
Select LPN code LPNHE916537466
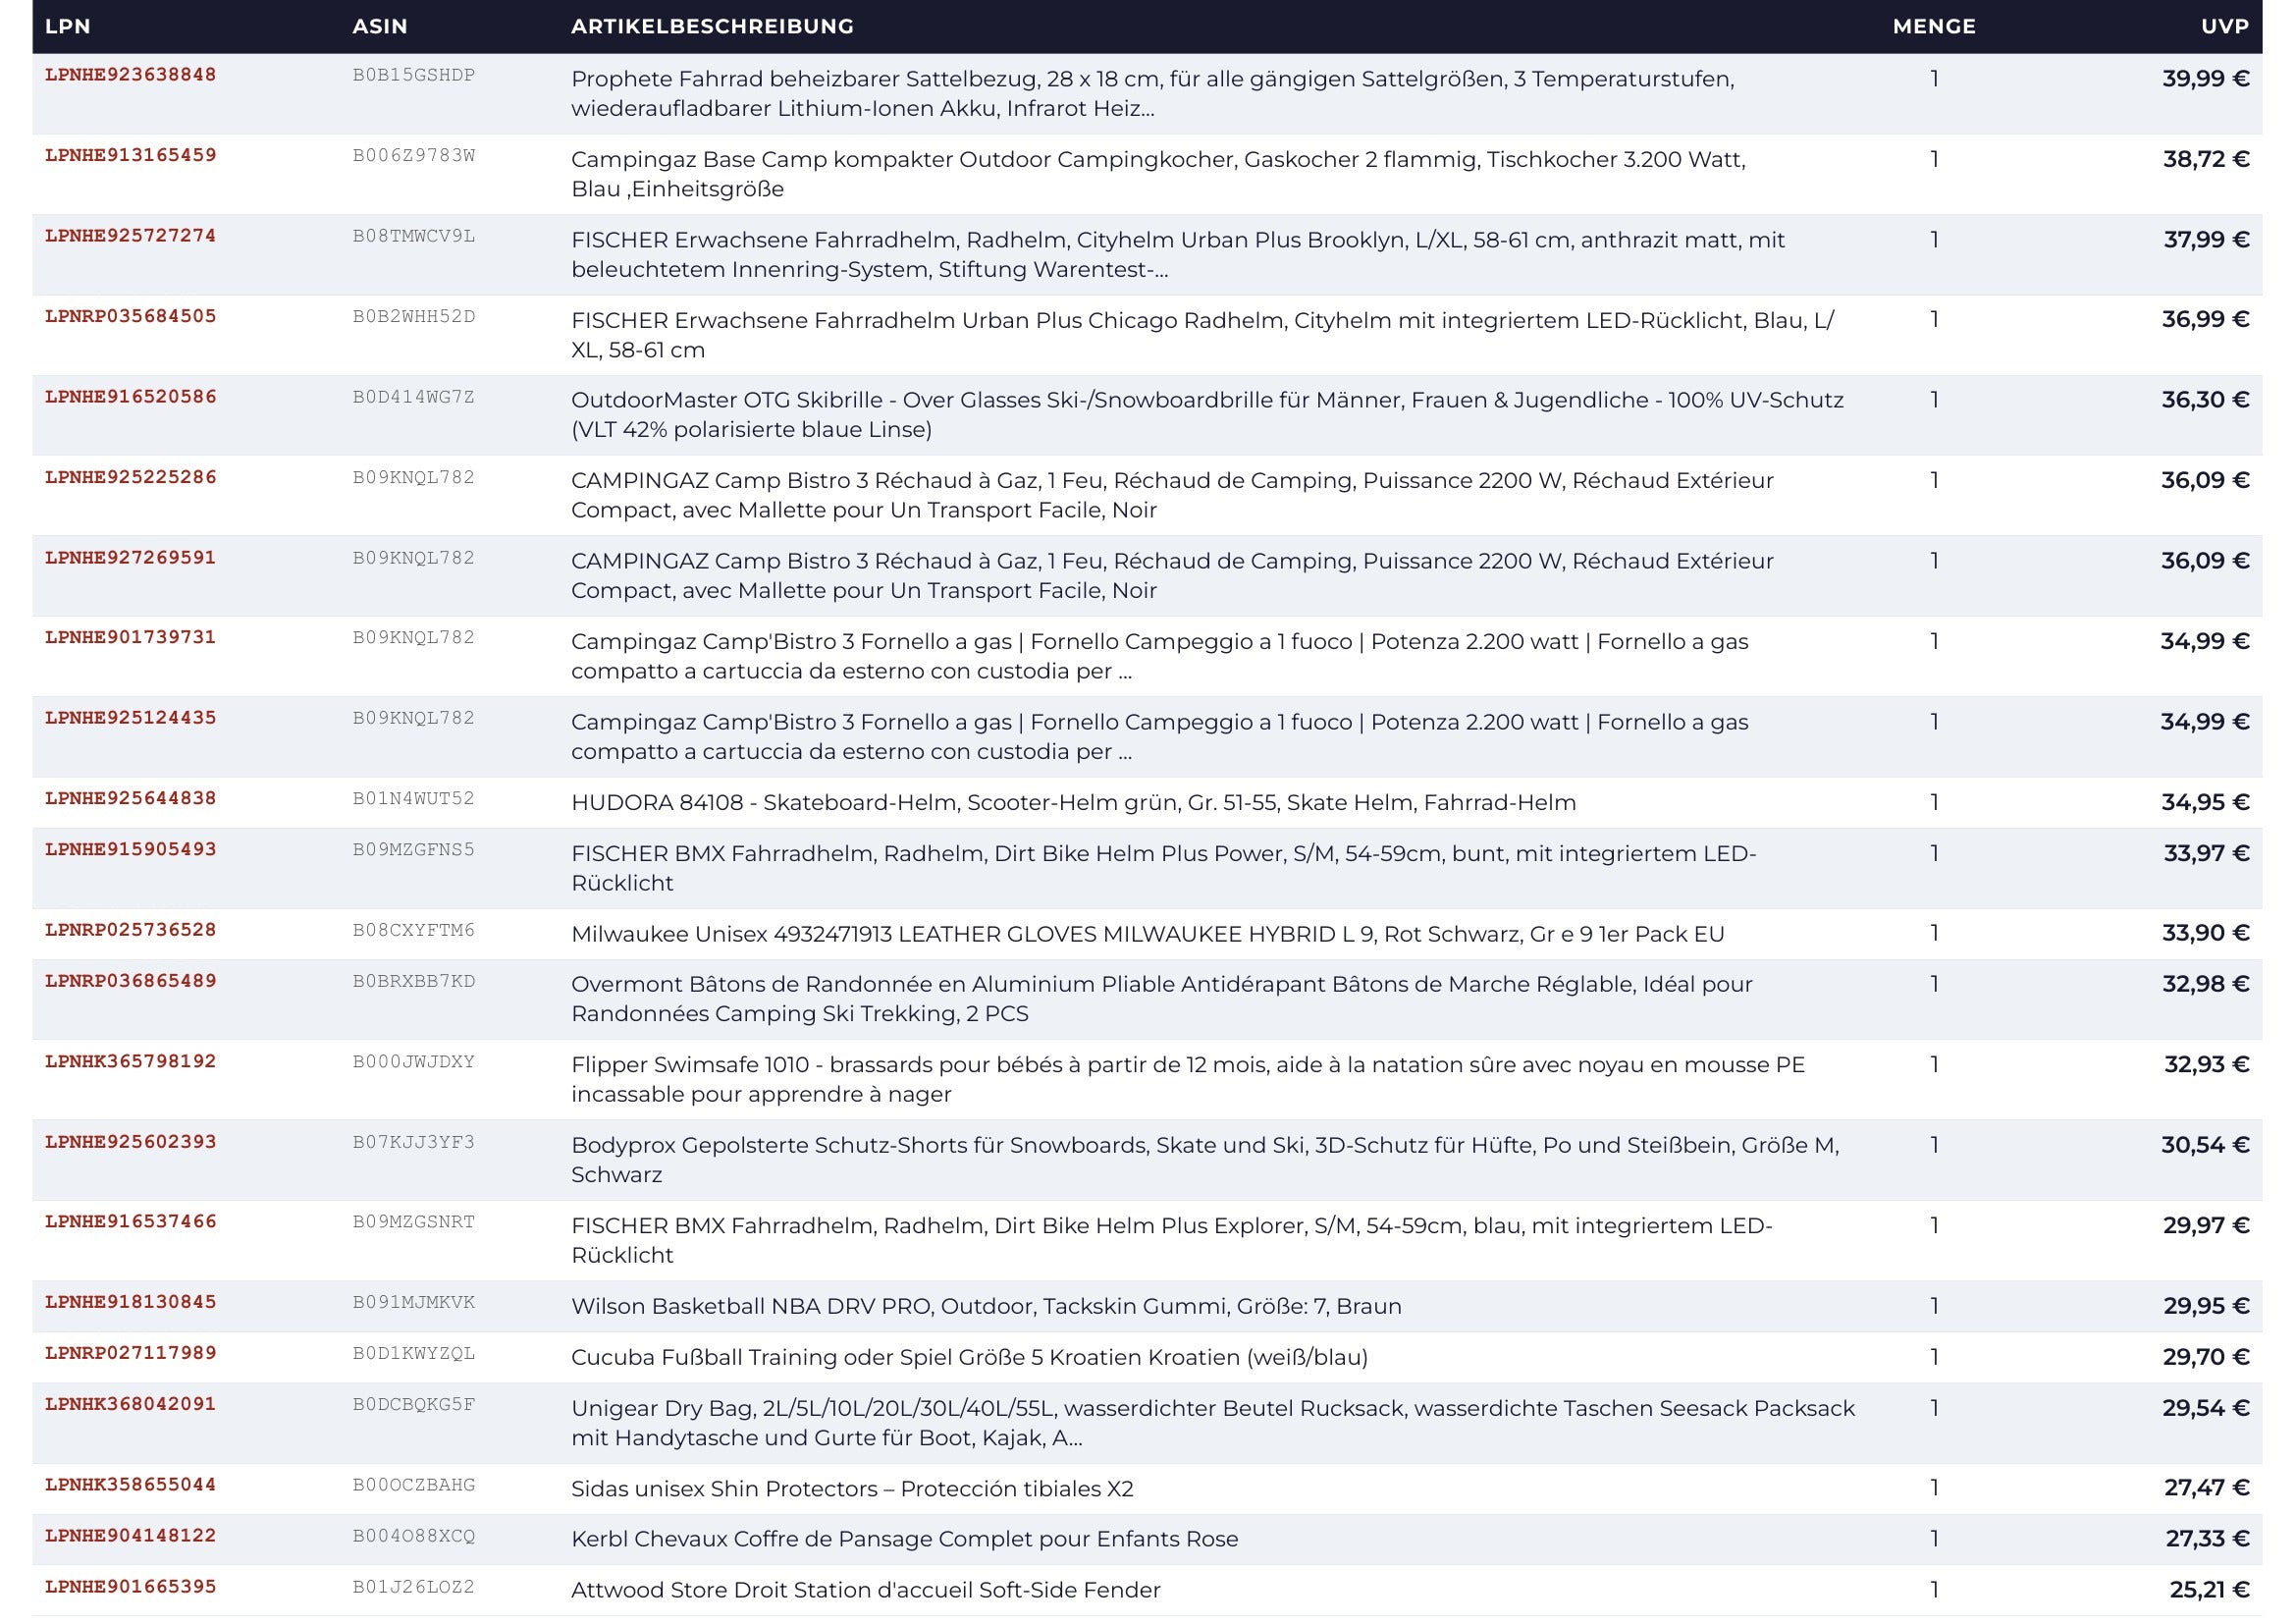[130, 1221]
